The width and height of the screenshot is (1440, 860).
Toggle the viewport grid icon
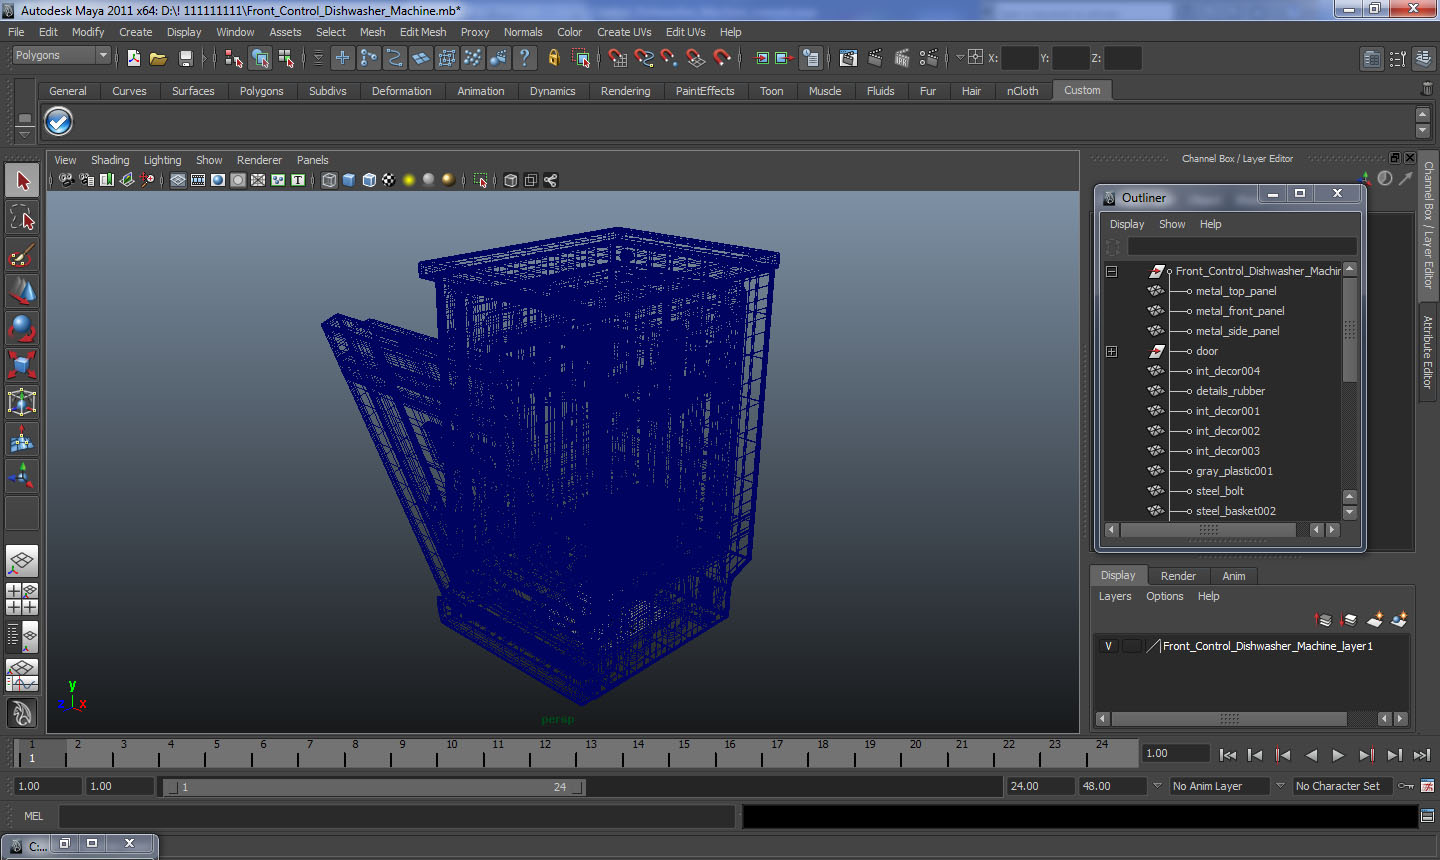click(x=178, y=180)
